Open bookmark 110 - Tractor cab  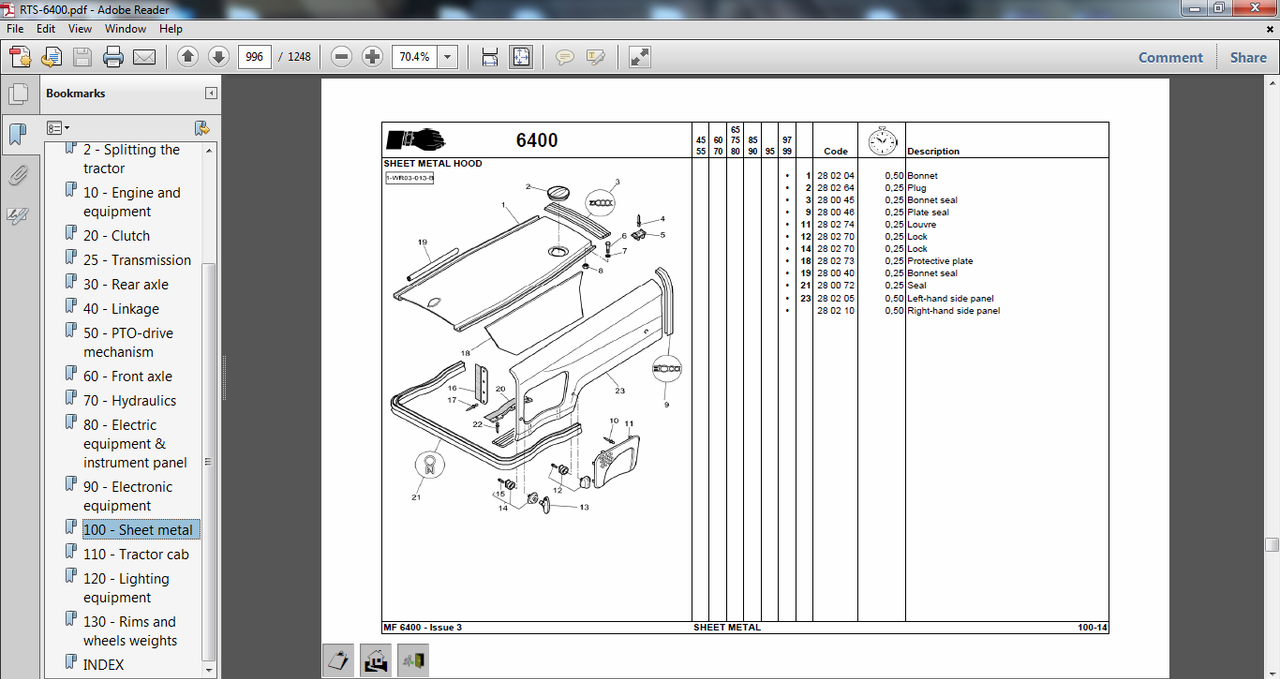136,555
